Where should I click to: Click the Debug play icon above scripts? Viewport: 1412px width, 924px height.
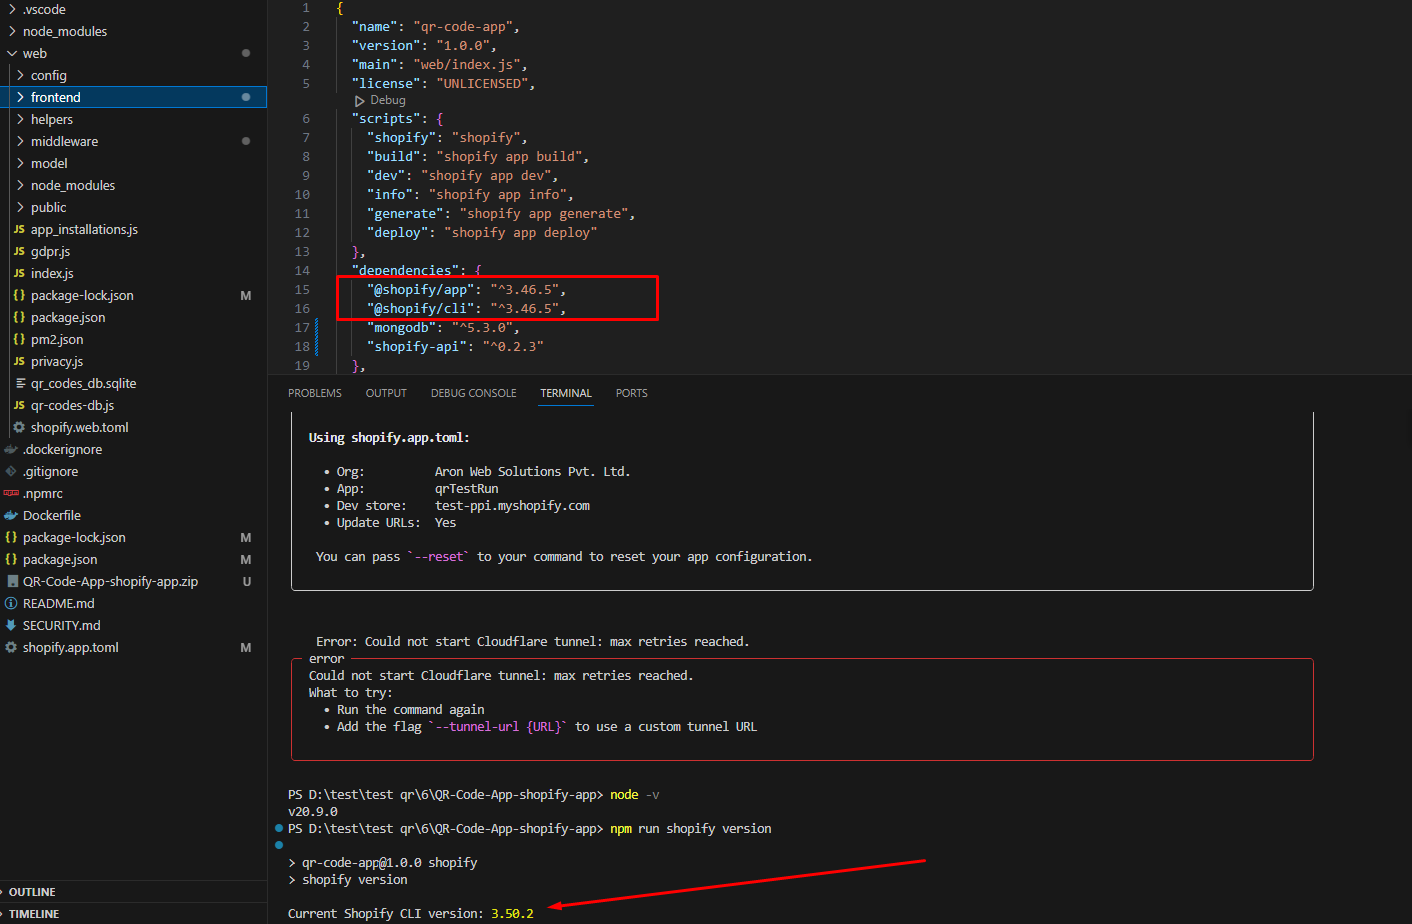pos(360,101)
